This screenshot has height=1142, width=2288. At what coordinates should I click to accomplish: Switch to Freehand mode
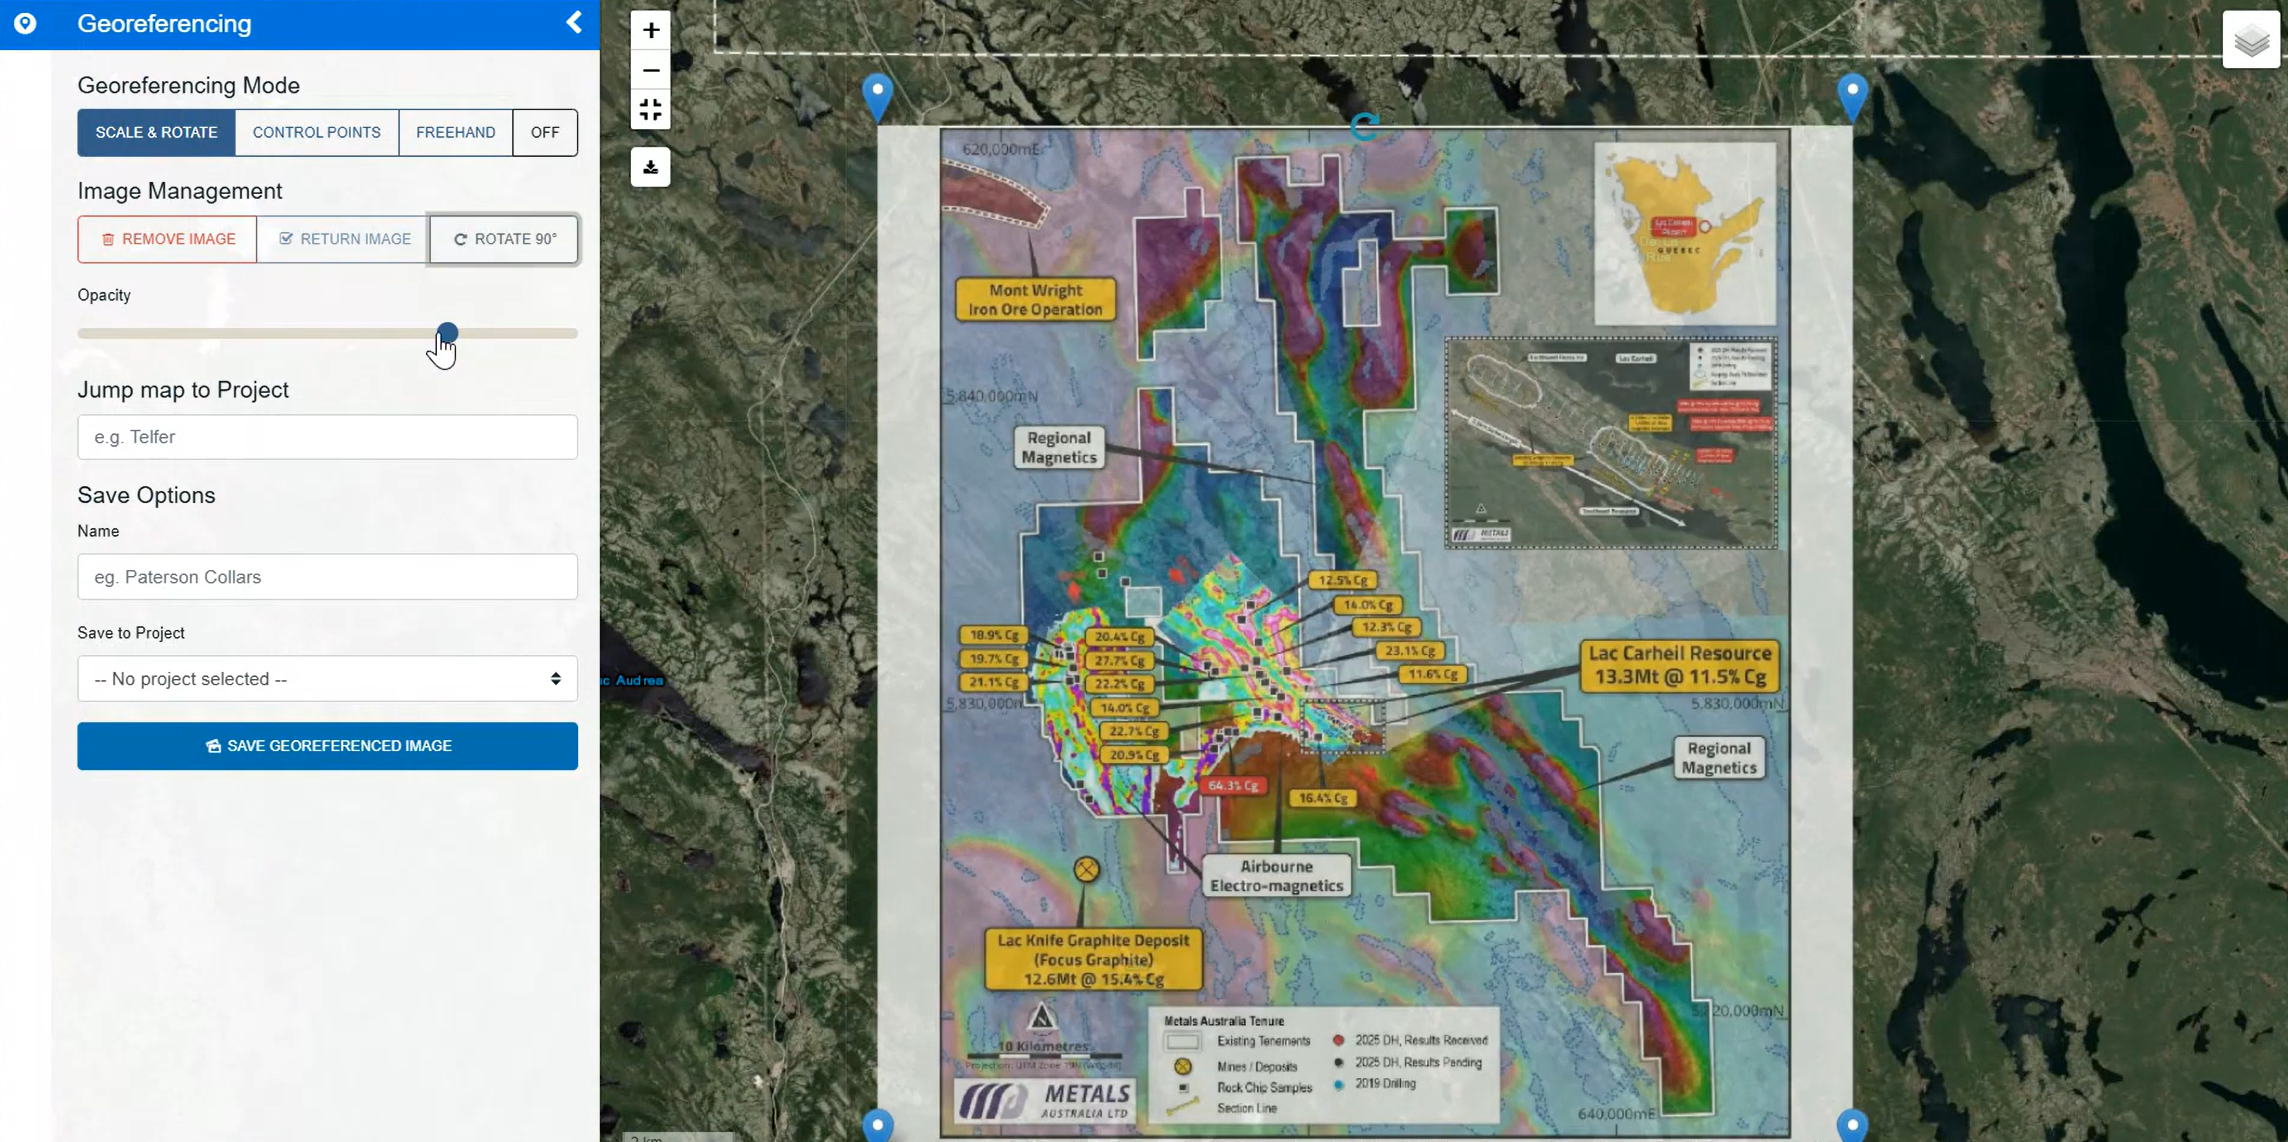click(455, 132)
